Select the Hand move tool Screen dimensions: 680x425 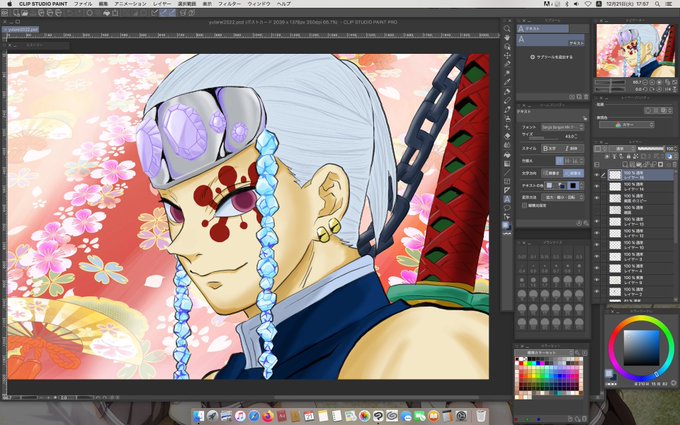coord(507,37)
